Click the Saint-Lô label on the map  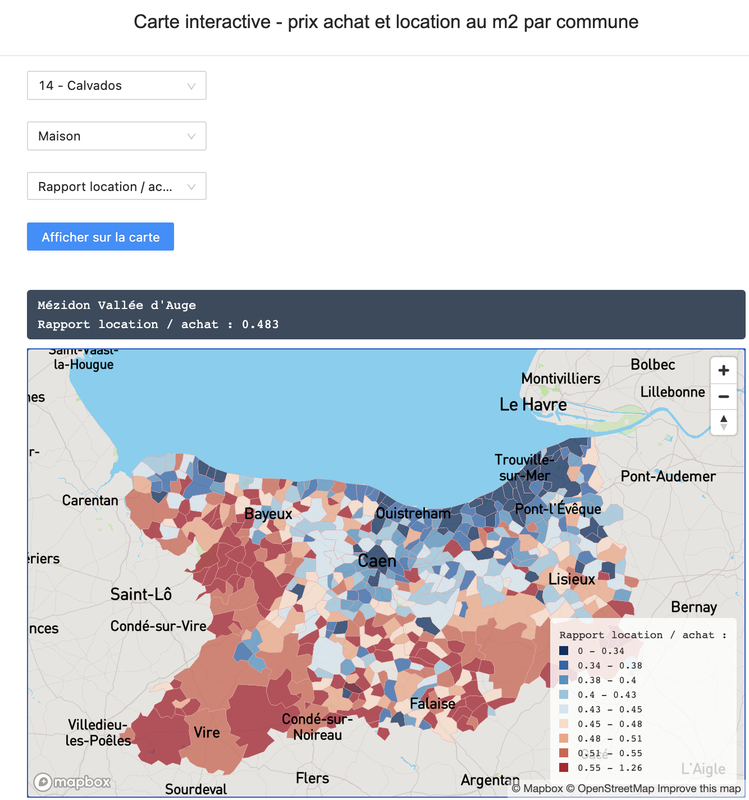[141, 594]
